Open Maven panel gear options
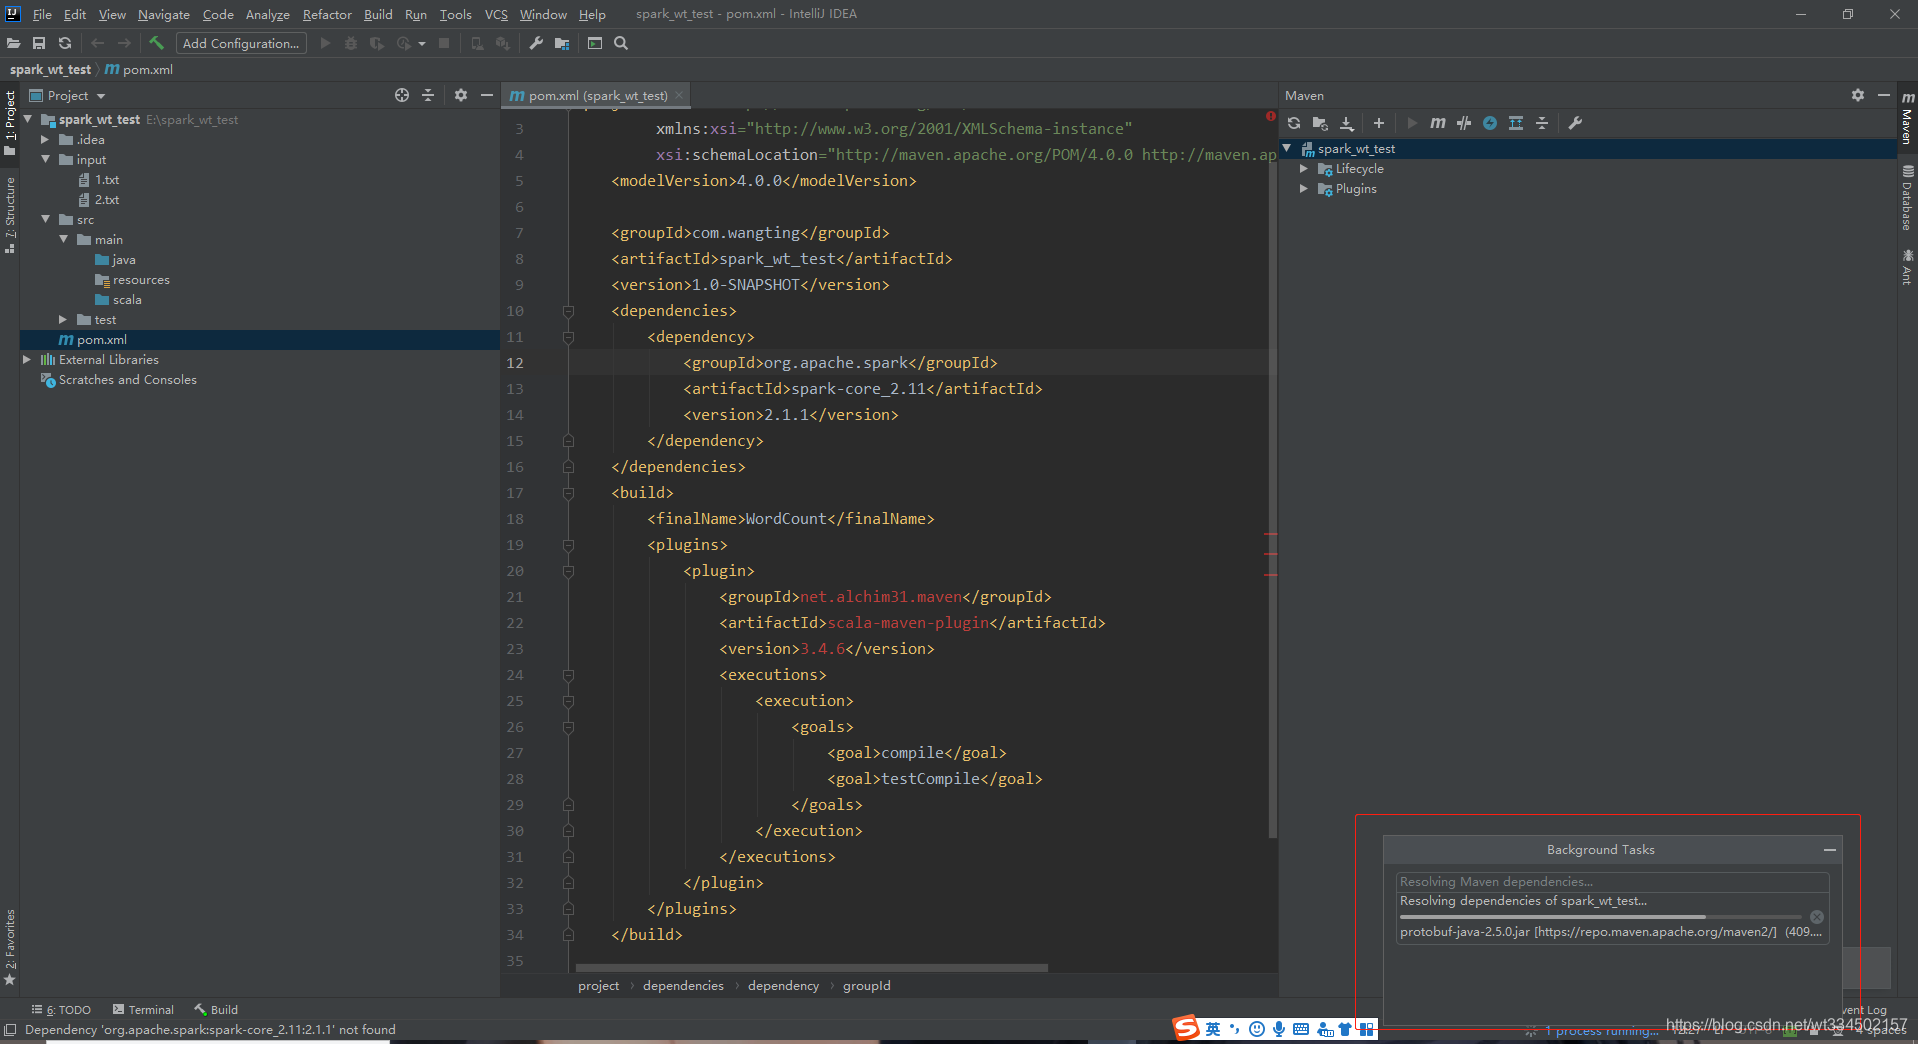Viewport: 1918px width, 1044px height. [1858, 95]
